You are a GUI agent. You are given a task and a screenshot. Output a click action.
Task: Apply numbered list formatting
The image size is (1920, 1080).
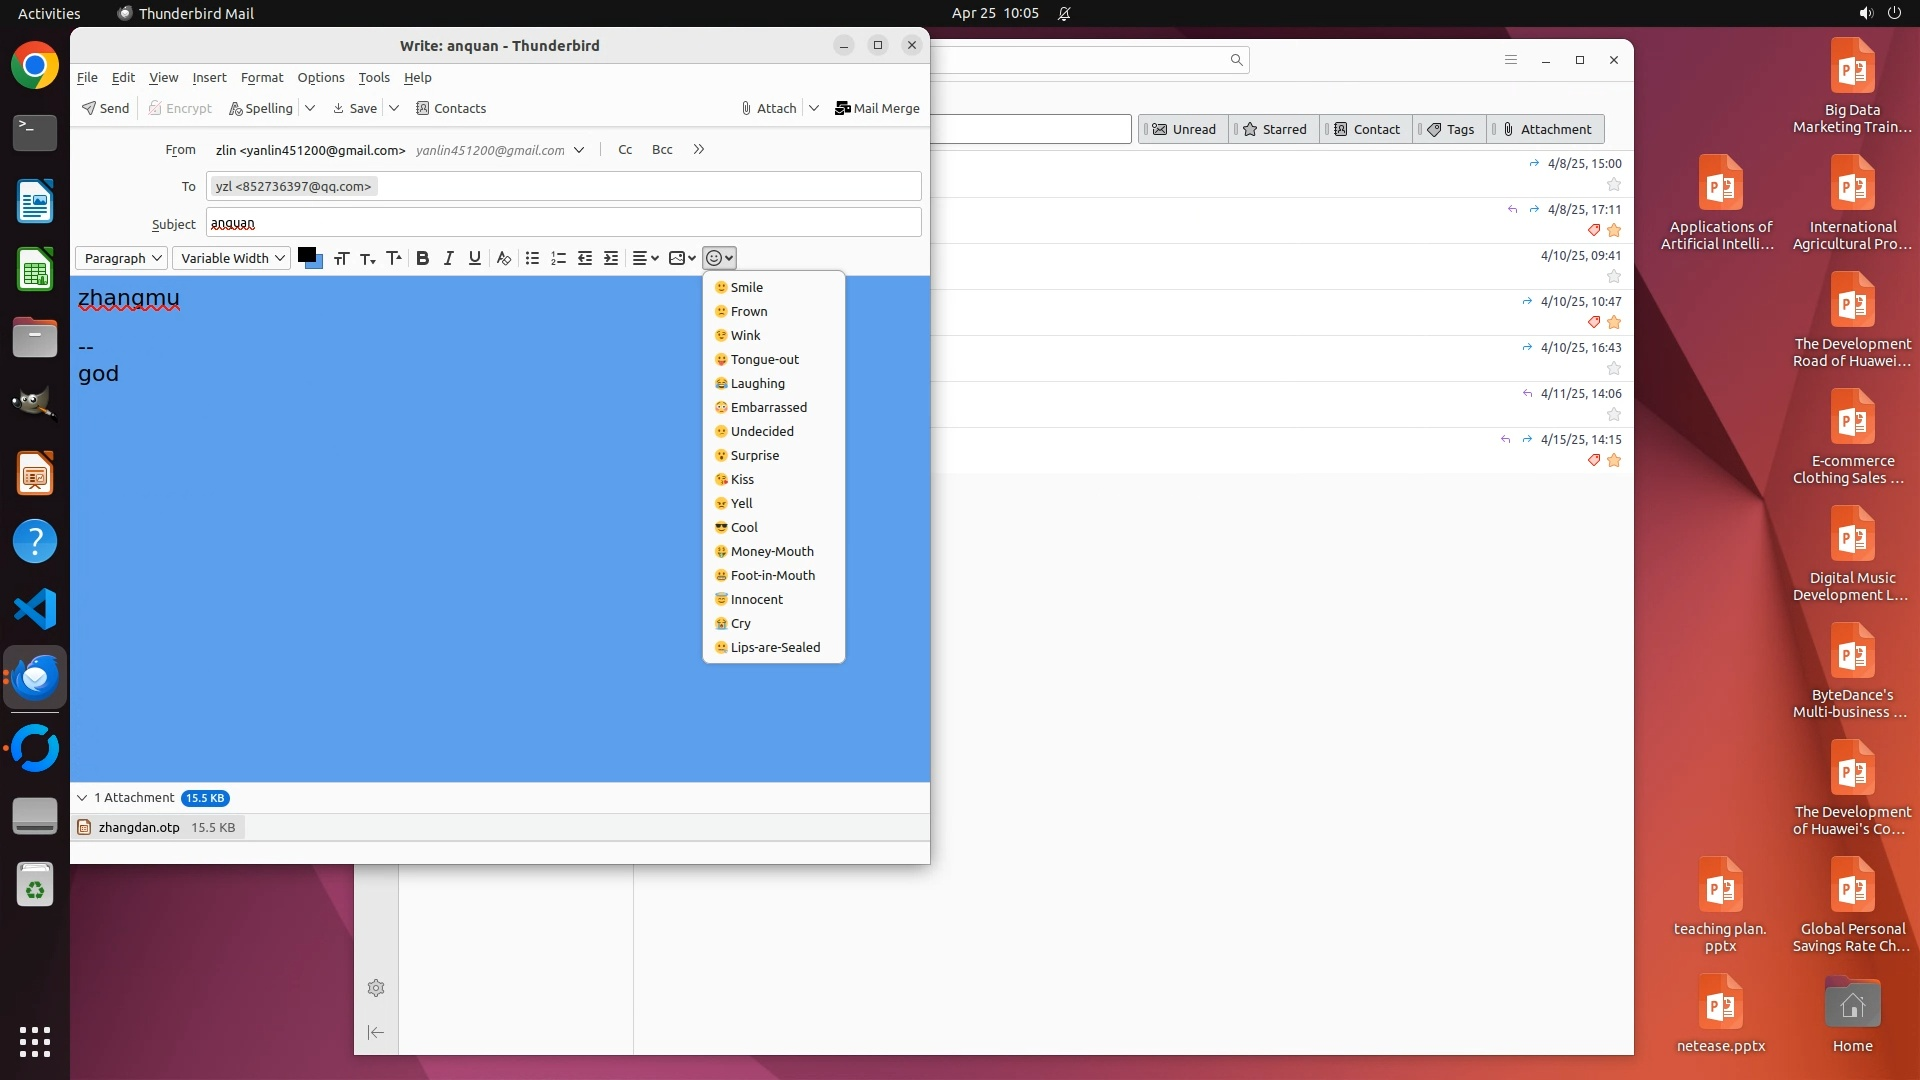(x=558, y=258)
